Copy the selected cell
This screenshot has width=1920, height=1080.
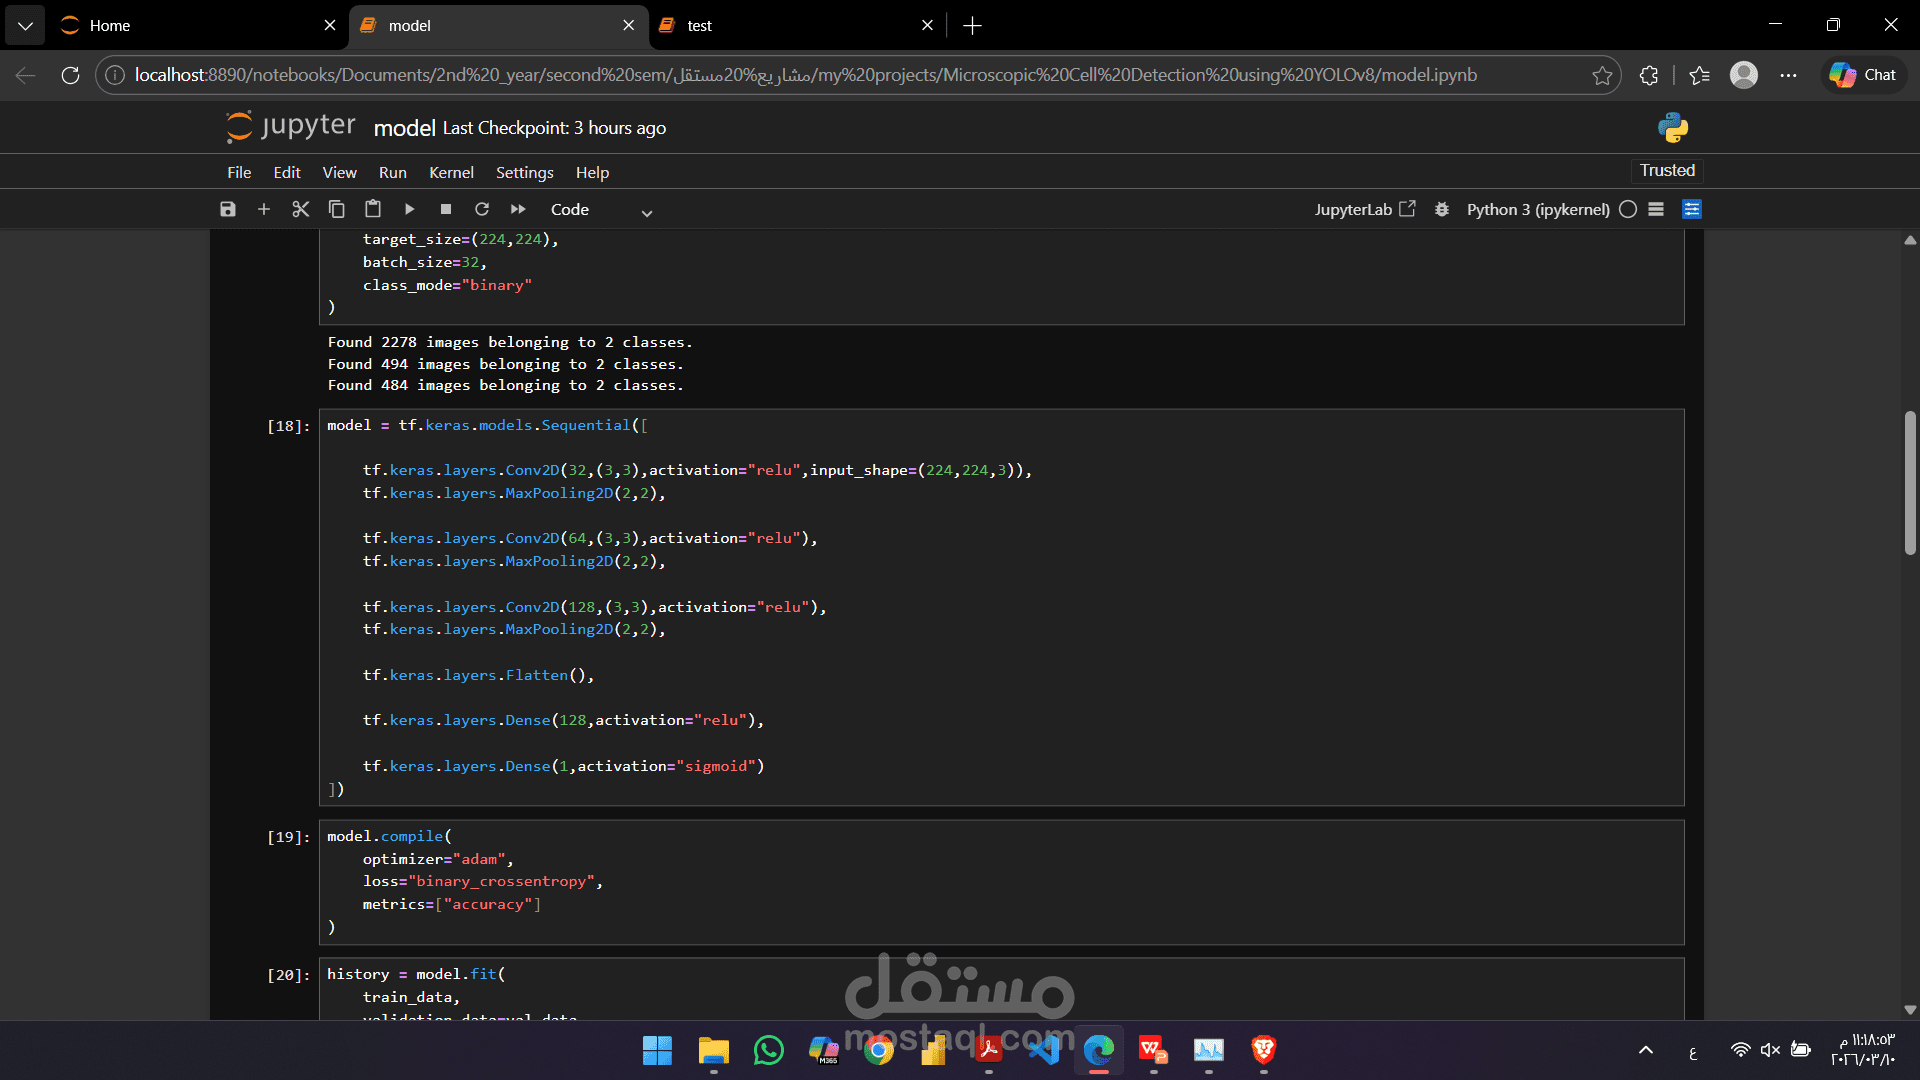[337, 209]
